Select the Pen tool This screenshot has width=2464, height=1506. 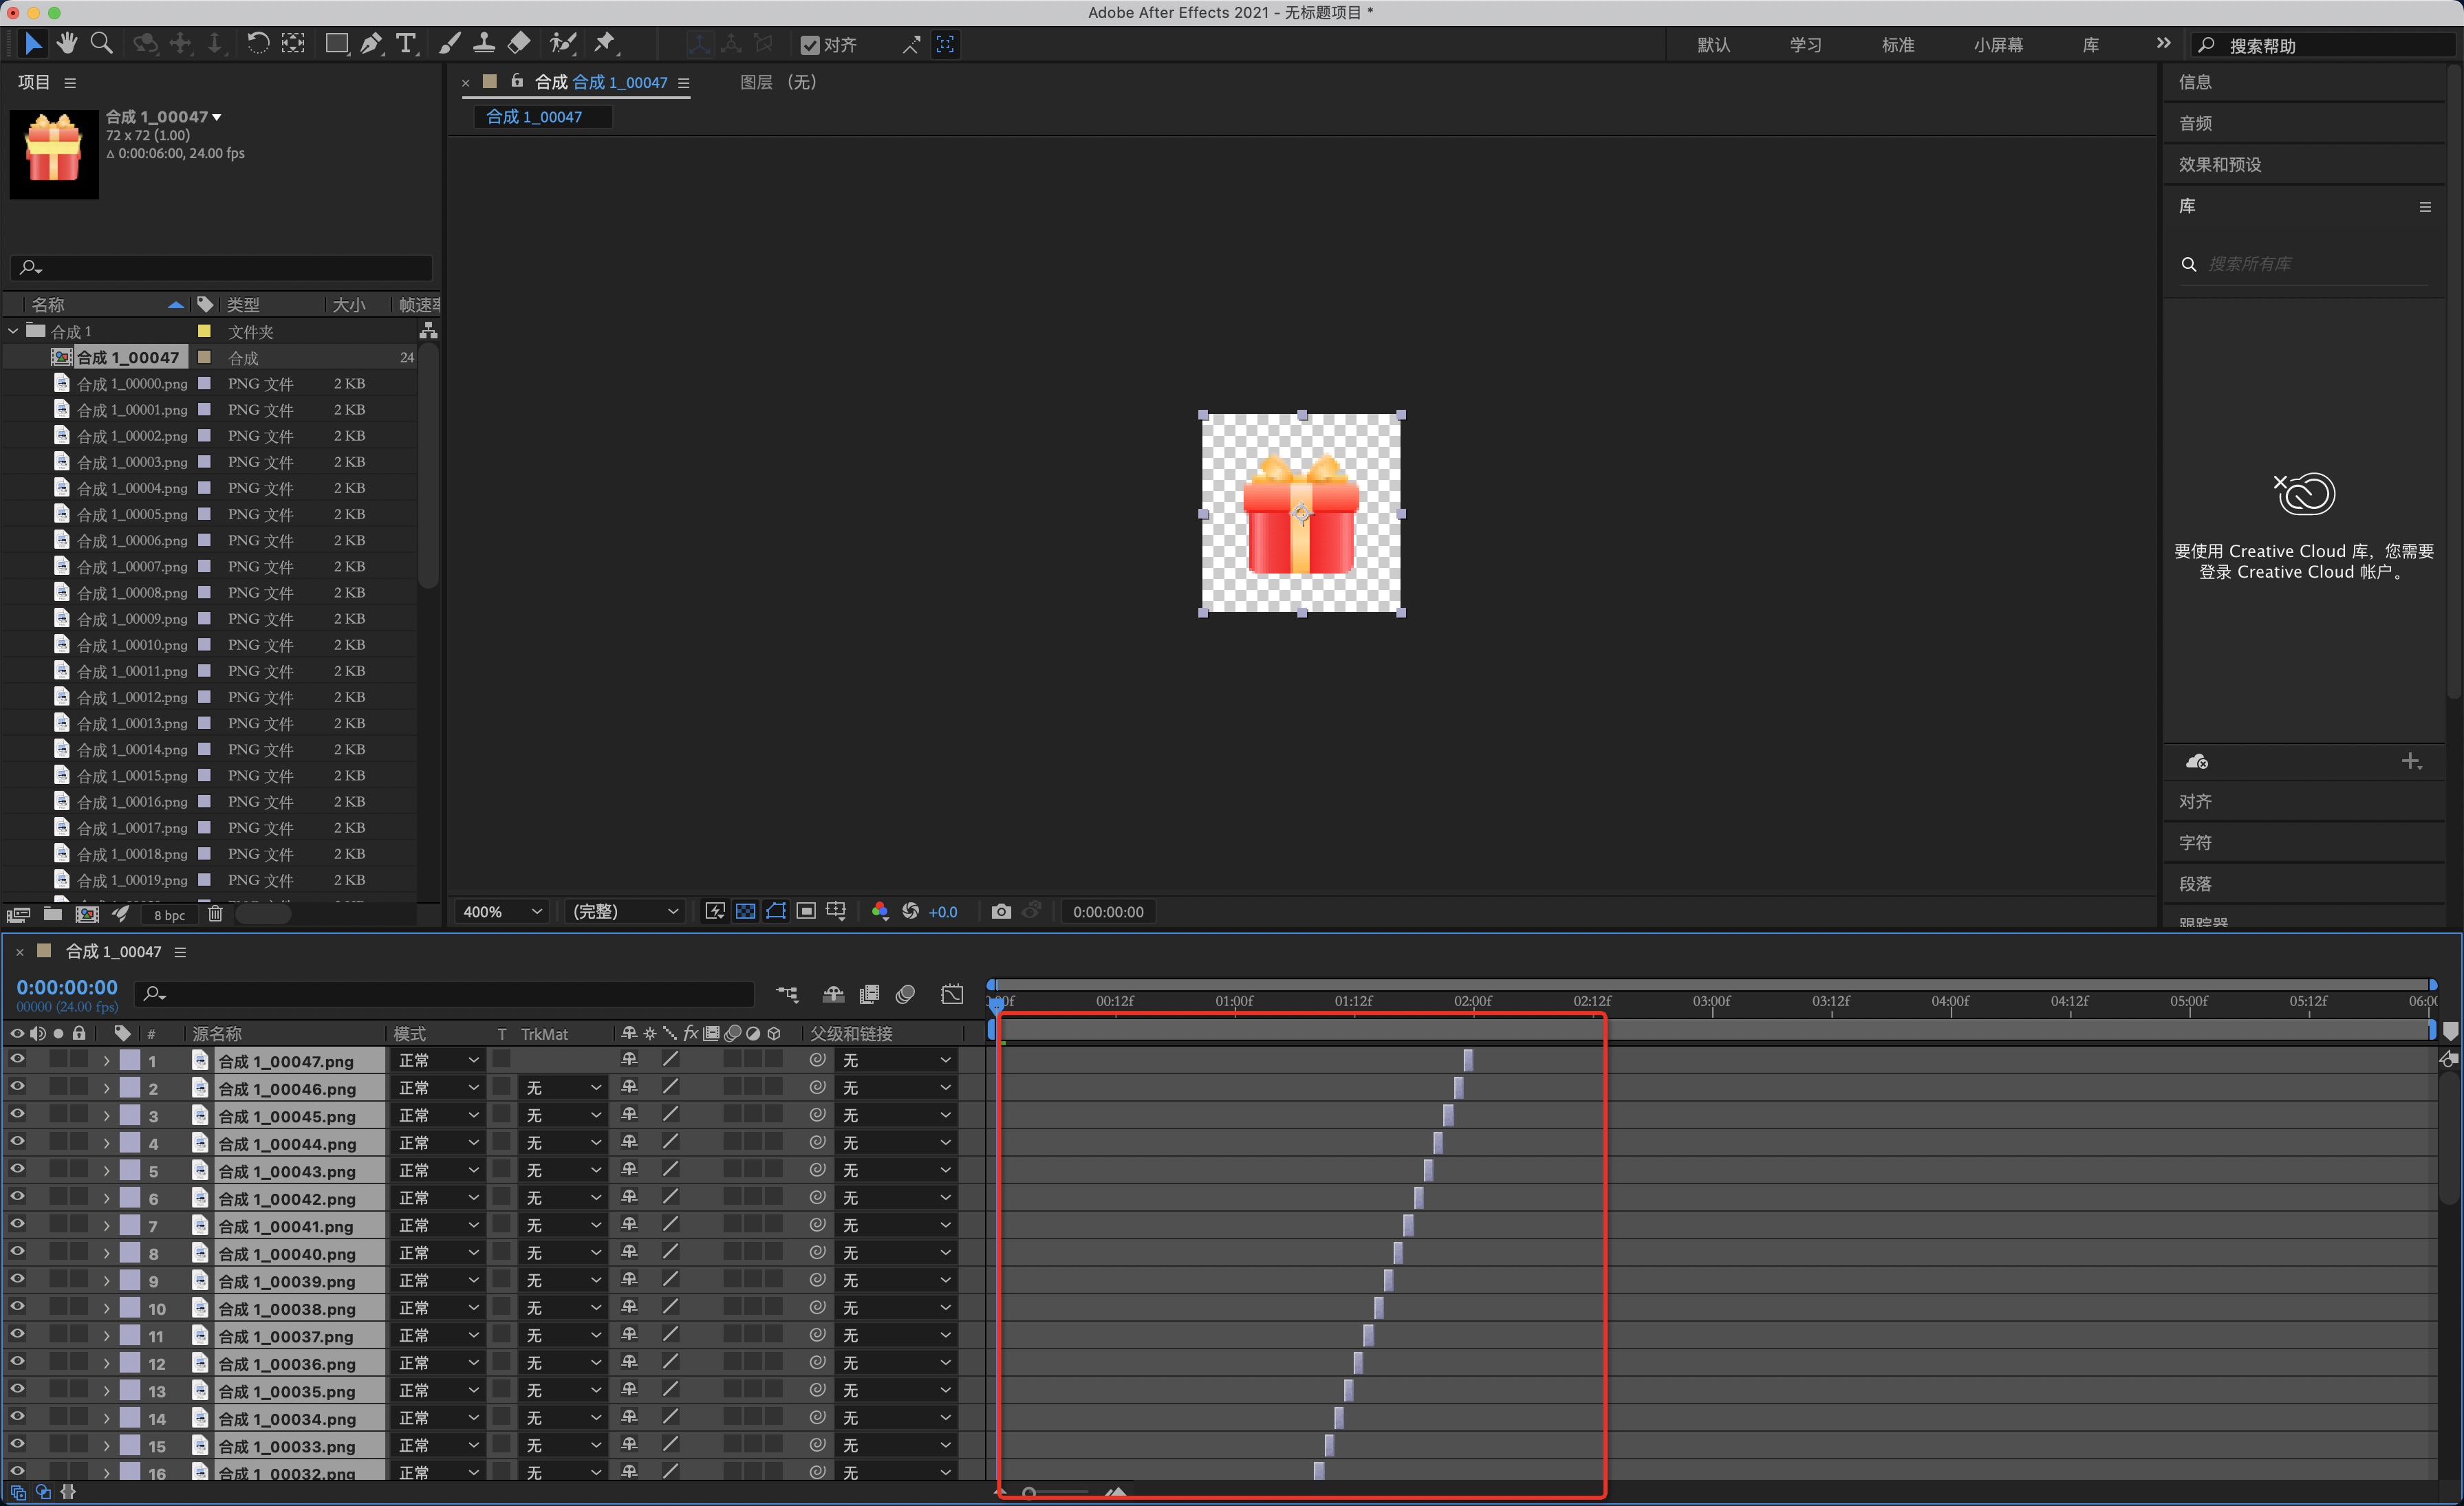pos(370,43)
